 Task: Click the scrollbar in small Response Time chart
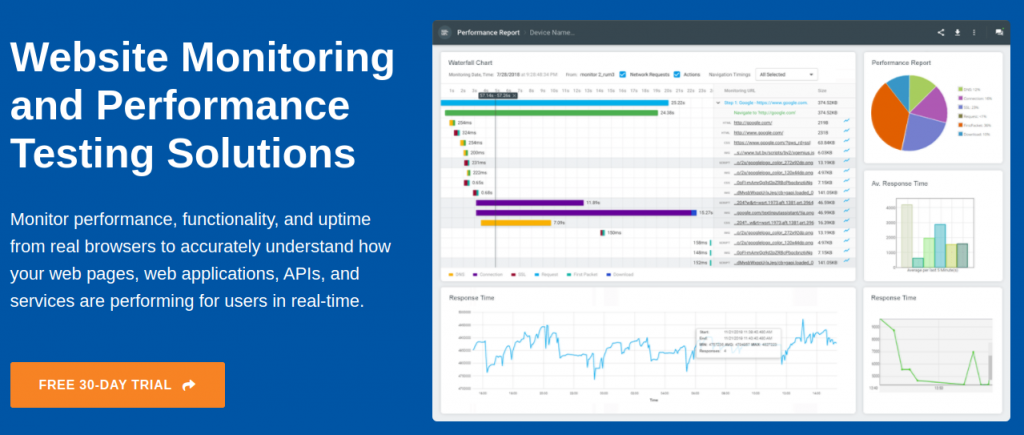pos(991,368)
